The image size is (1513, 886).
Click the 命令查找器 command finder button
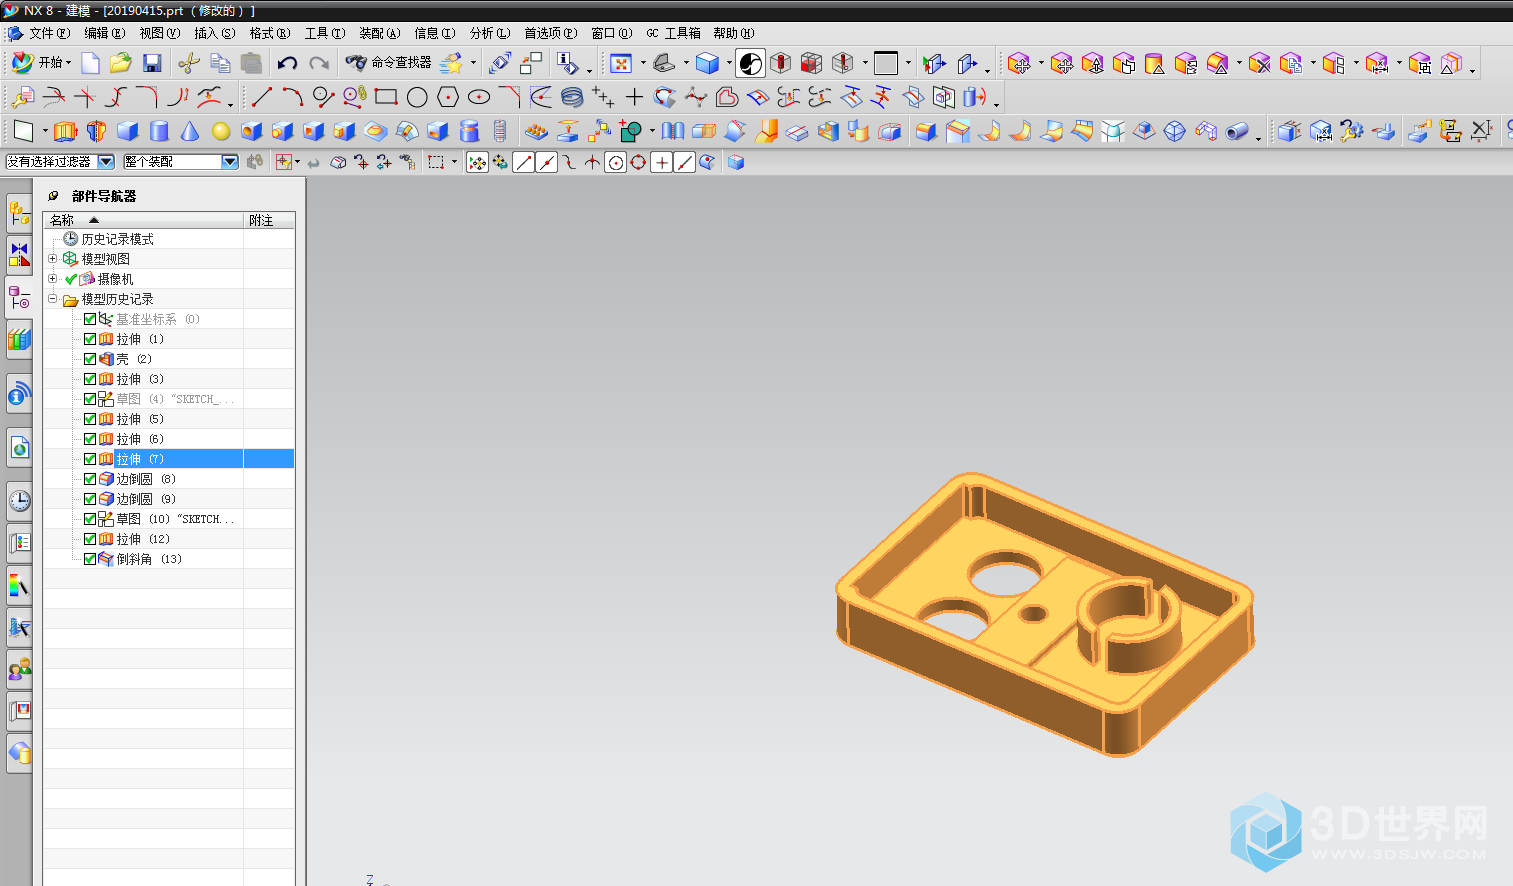coord(389,62)
